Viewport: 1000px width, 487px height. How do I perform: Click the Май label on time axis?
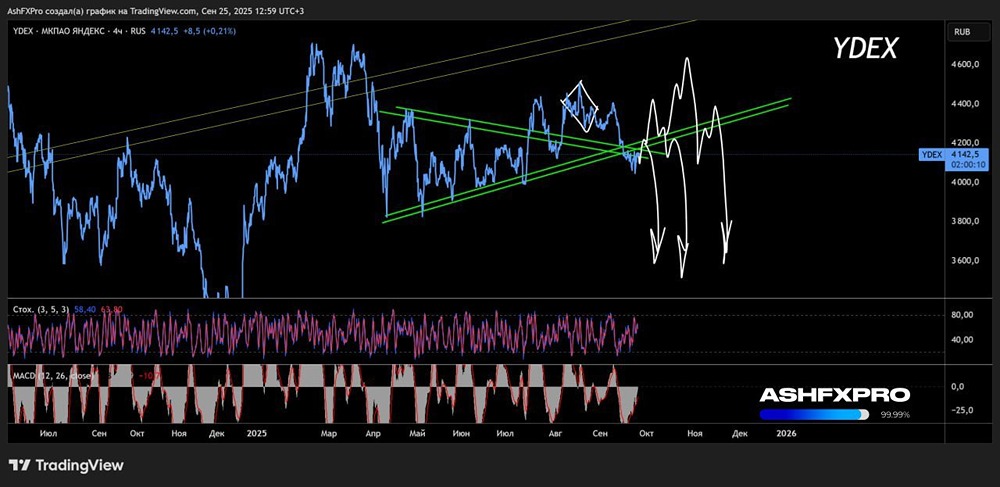pyautogui.click(x=417, y=433)
